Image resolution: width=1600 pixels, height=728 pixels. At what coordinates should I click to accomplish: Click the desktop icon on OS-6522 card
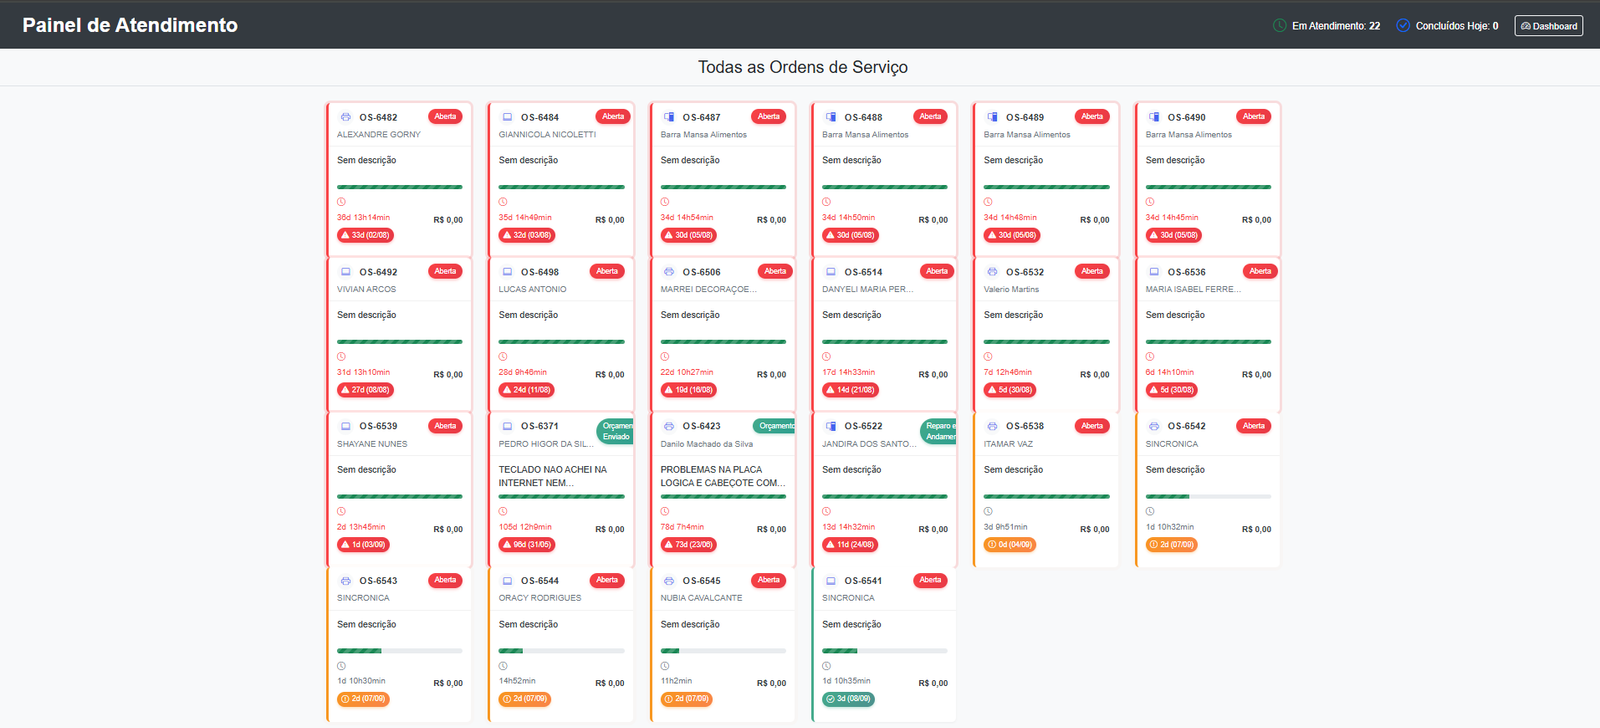(x=830, y=426)
